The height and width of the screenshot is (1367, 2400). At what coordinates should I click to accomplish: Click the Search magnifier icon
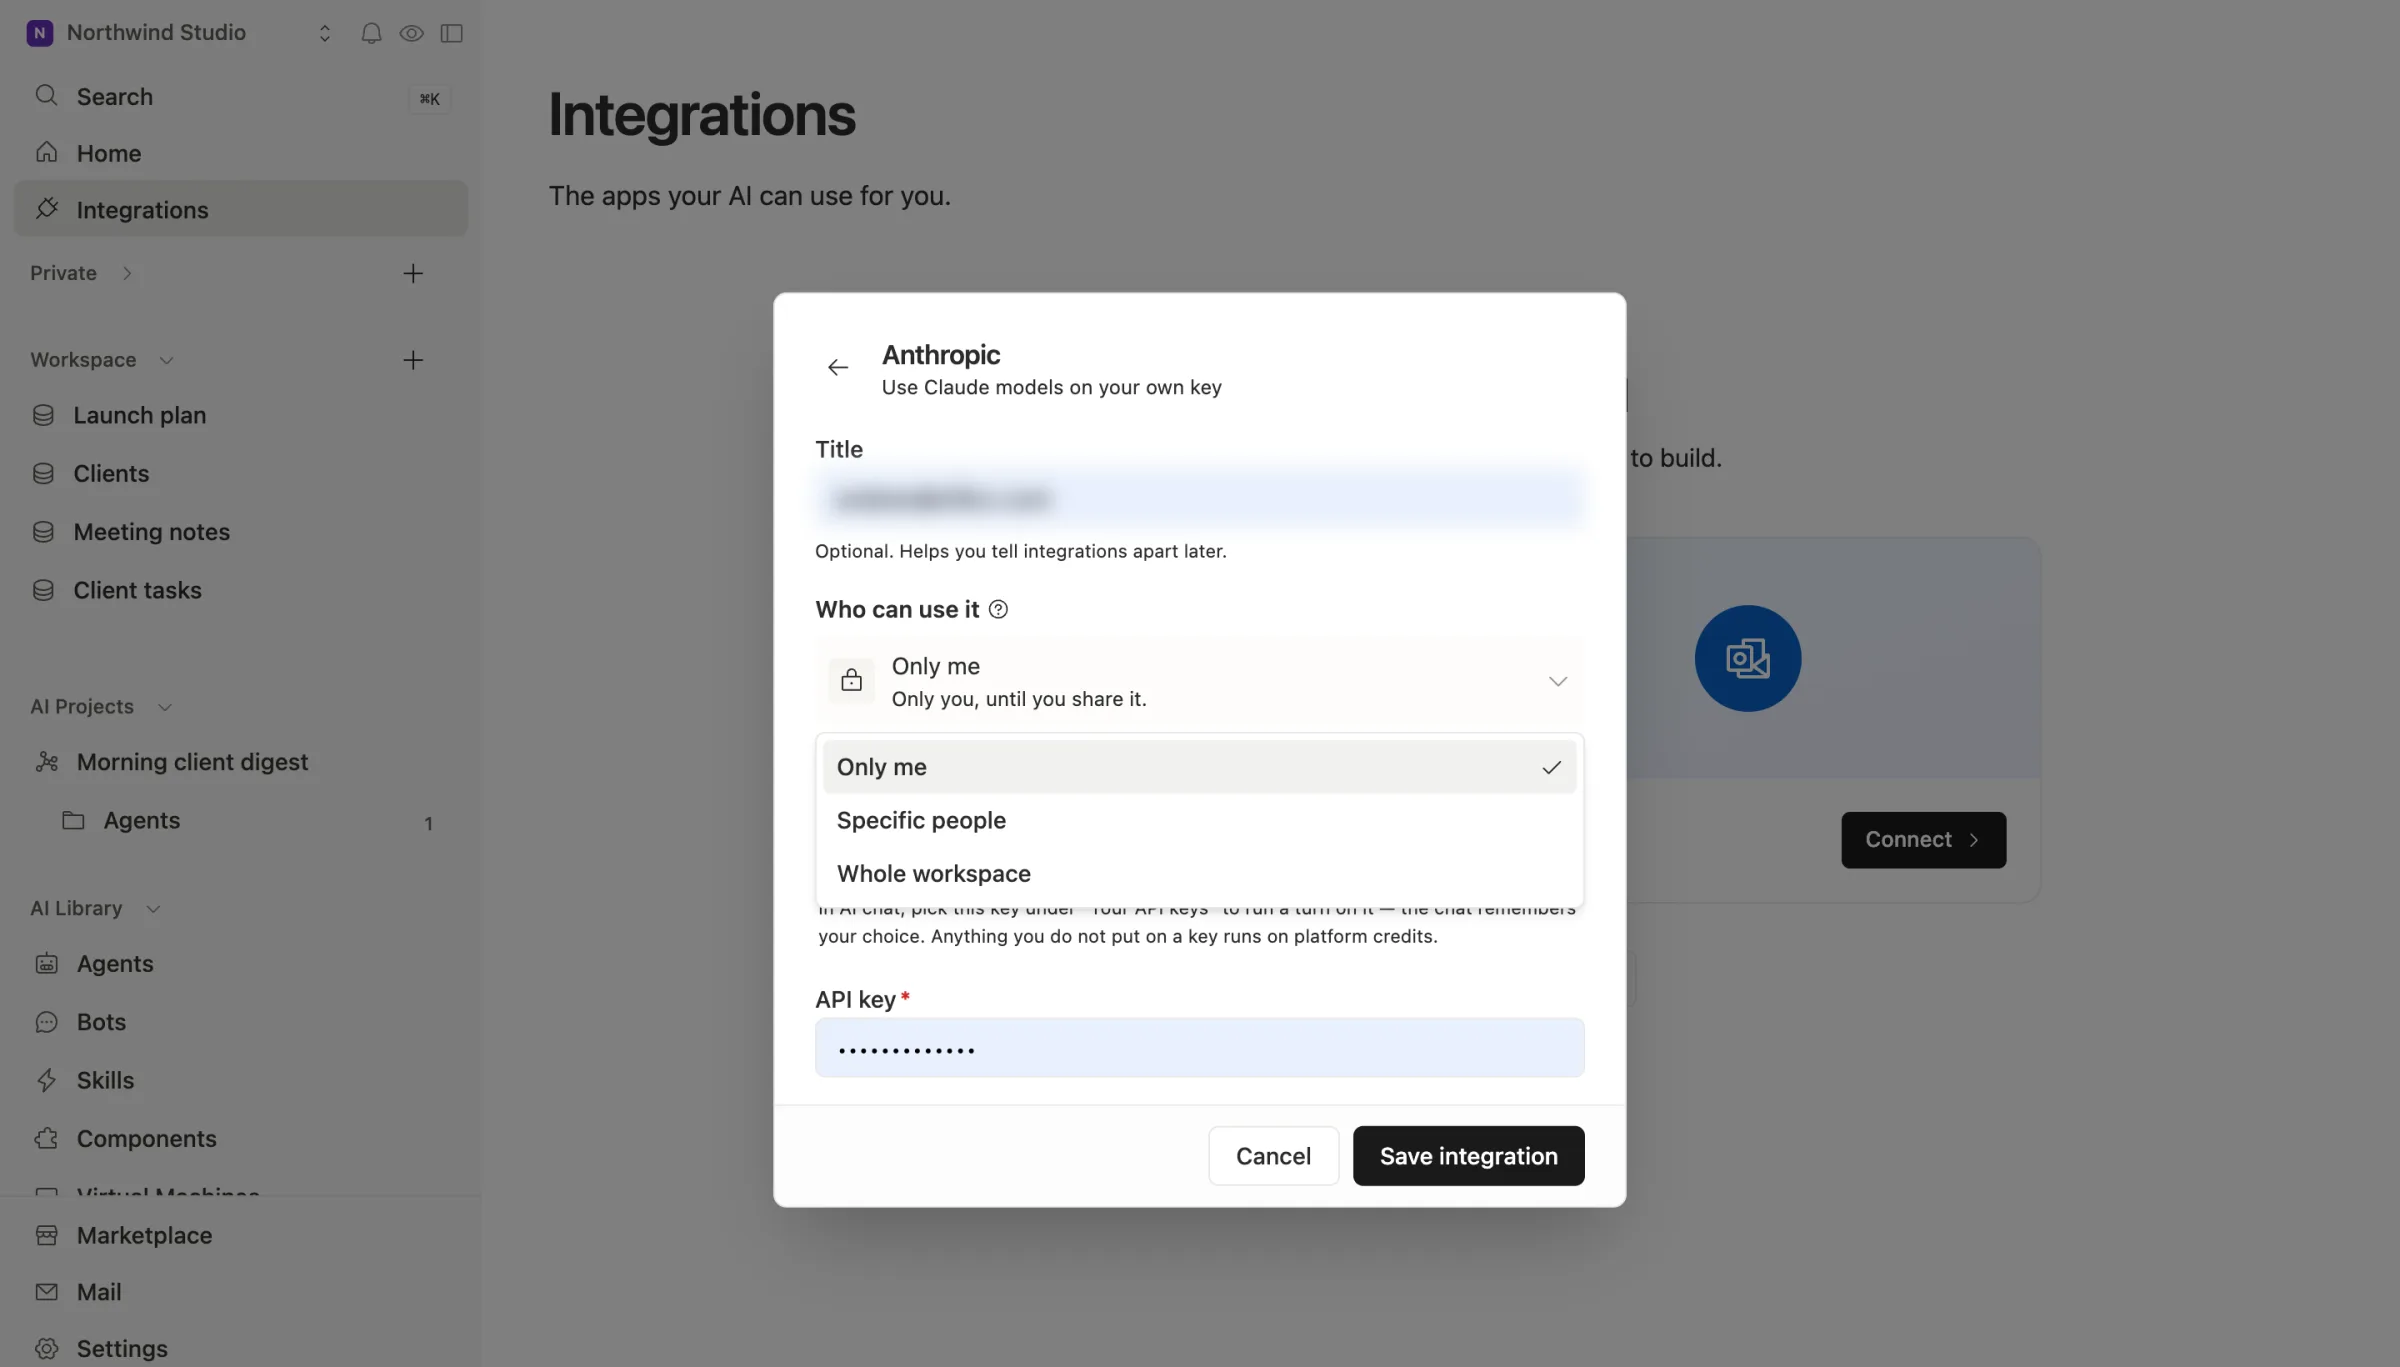[46, 95]
